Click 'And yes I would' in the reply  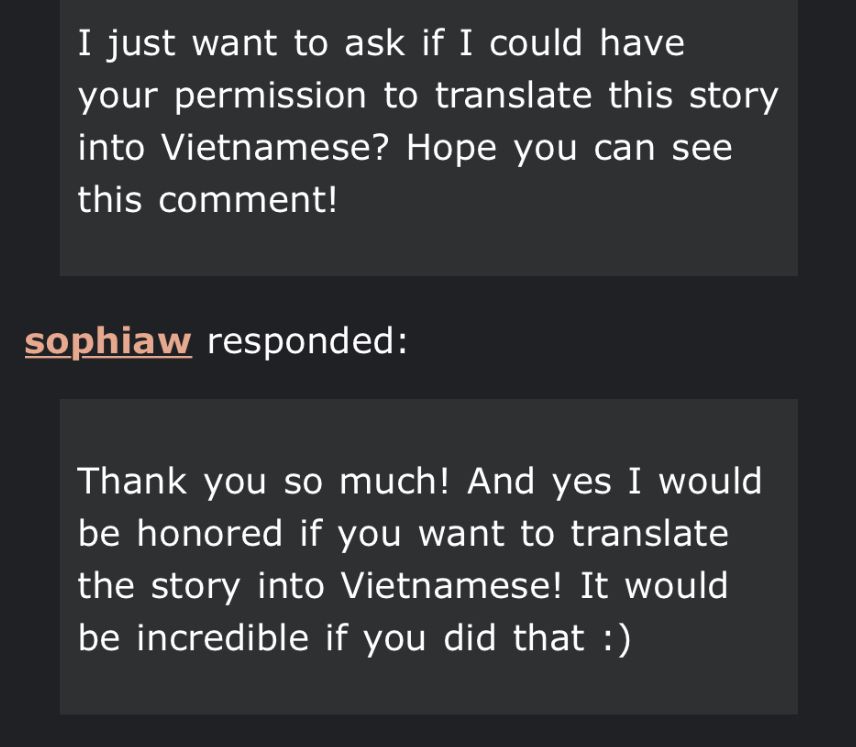click(614, 481)
